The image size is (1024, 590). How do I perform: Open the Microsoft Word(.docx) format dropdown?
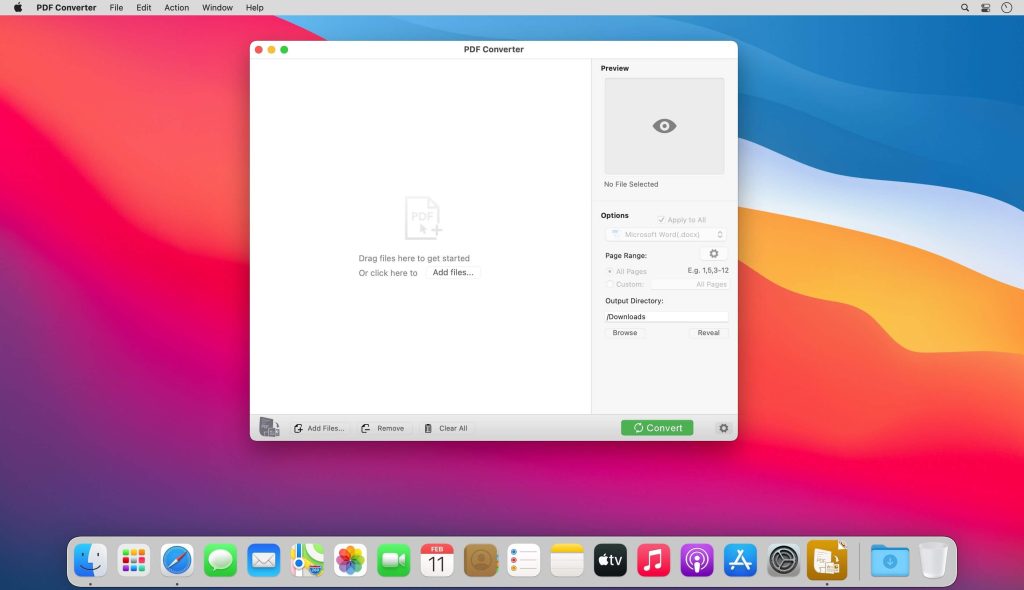[x=665, y=233]
